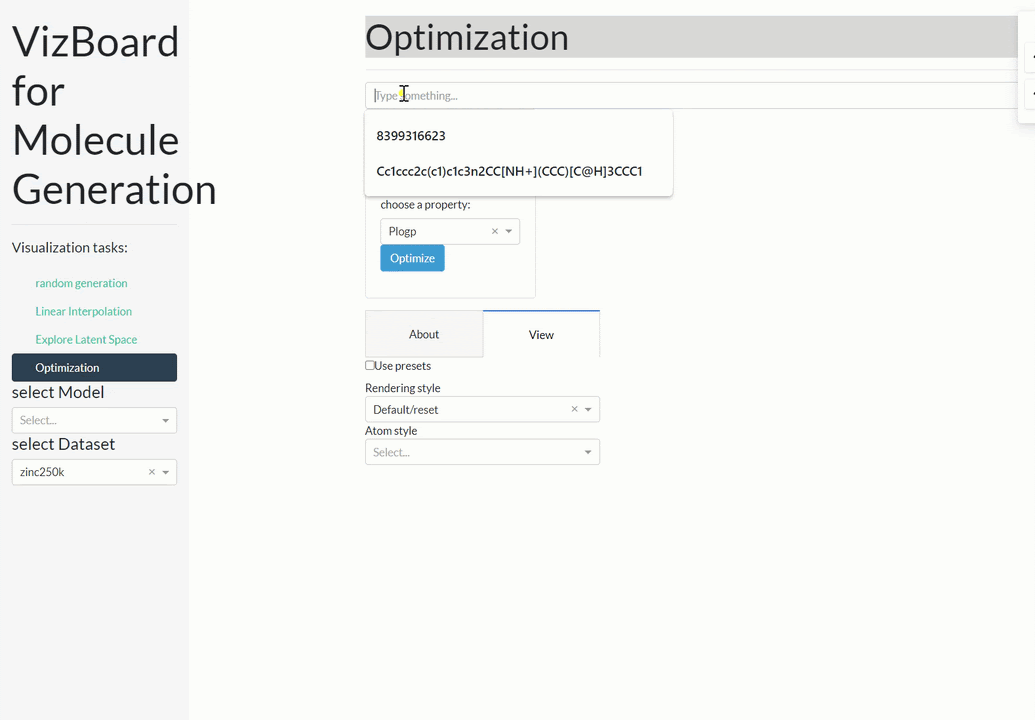Open the Plogp property dropdown arrow

(509, 231)
